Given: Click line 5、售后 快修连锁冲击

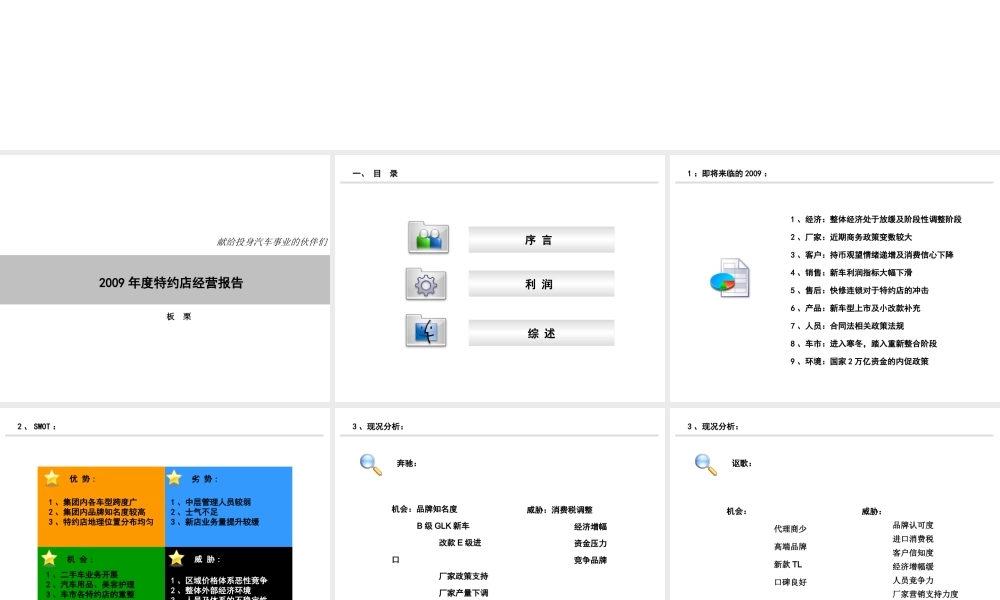Looking at the screenshot, I should click(859, 291).
